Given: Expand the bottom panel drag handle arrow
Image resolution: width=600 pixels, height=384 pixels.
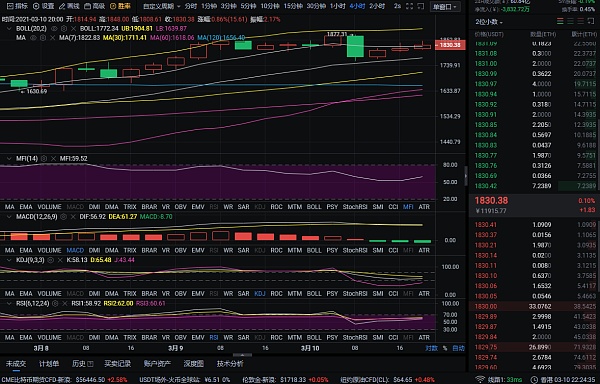Looking at the screenshot, I should click(242, 355).
